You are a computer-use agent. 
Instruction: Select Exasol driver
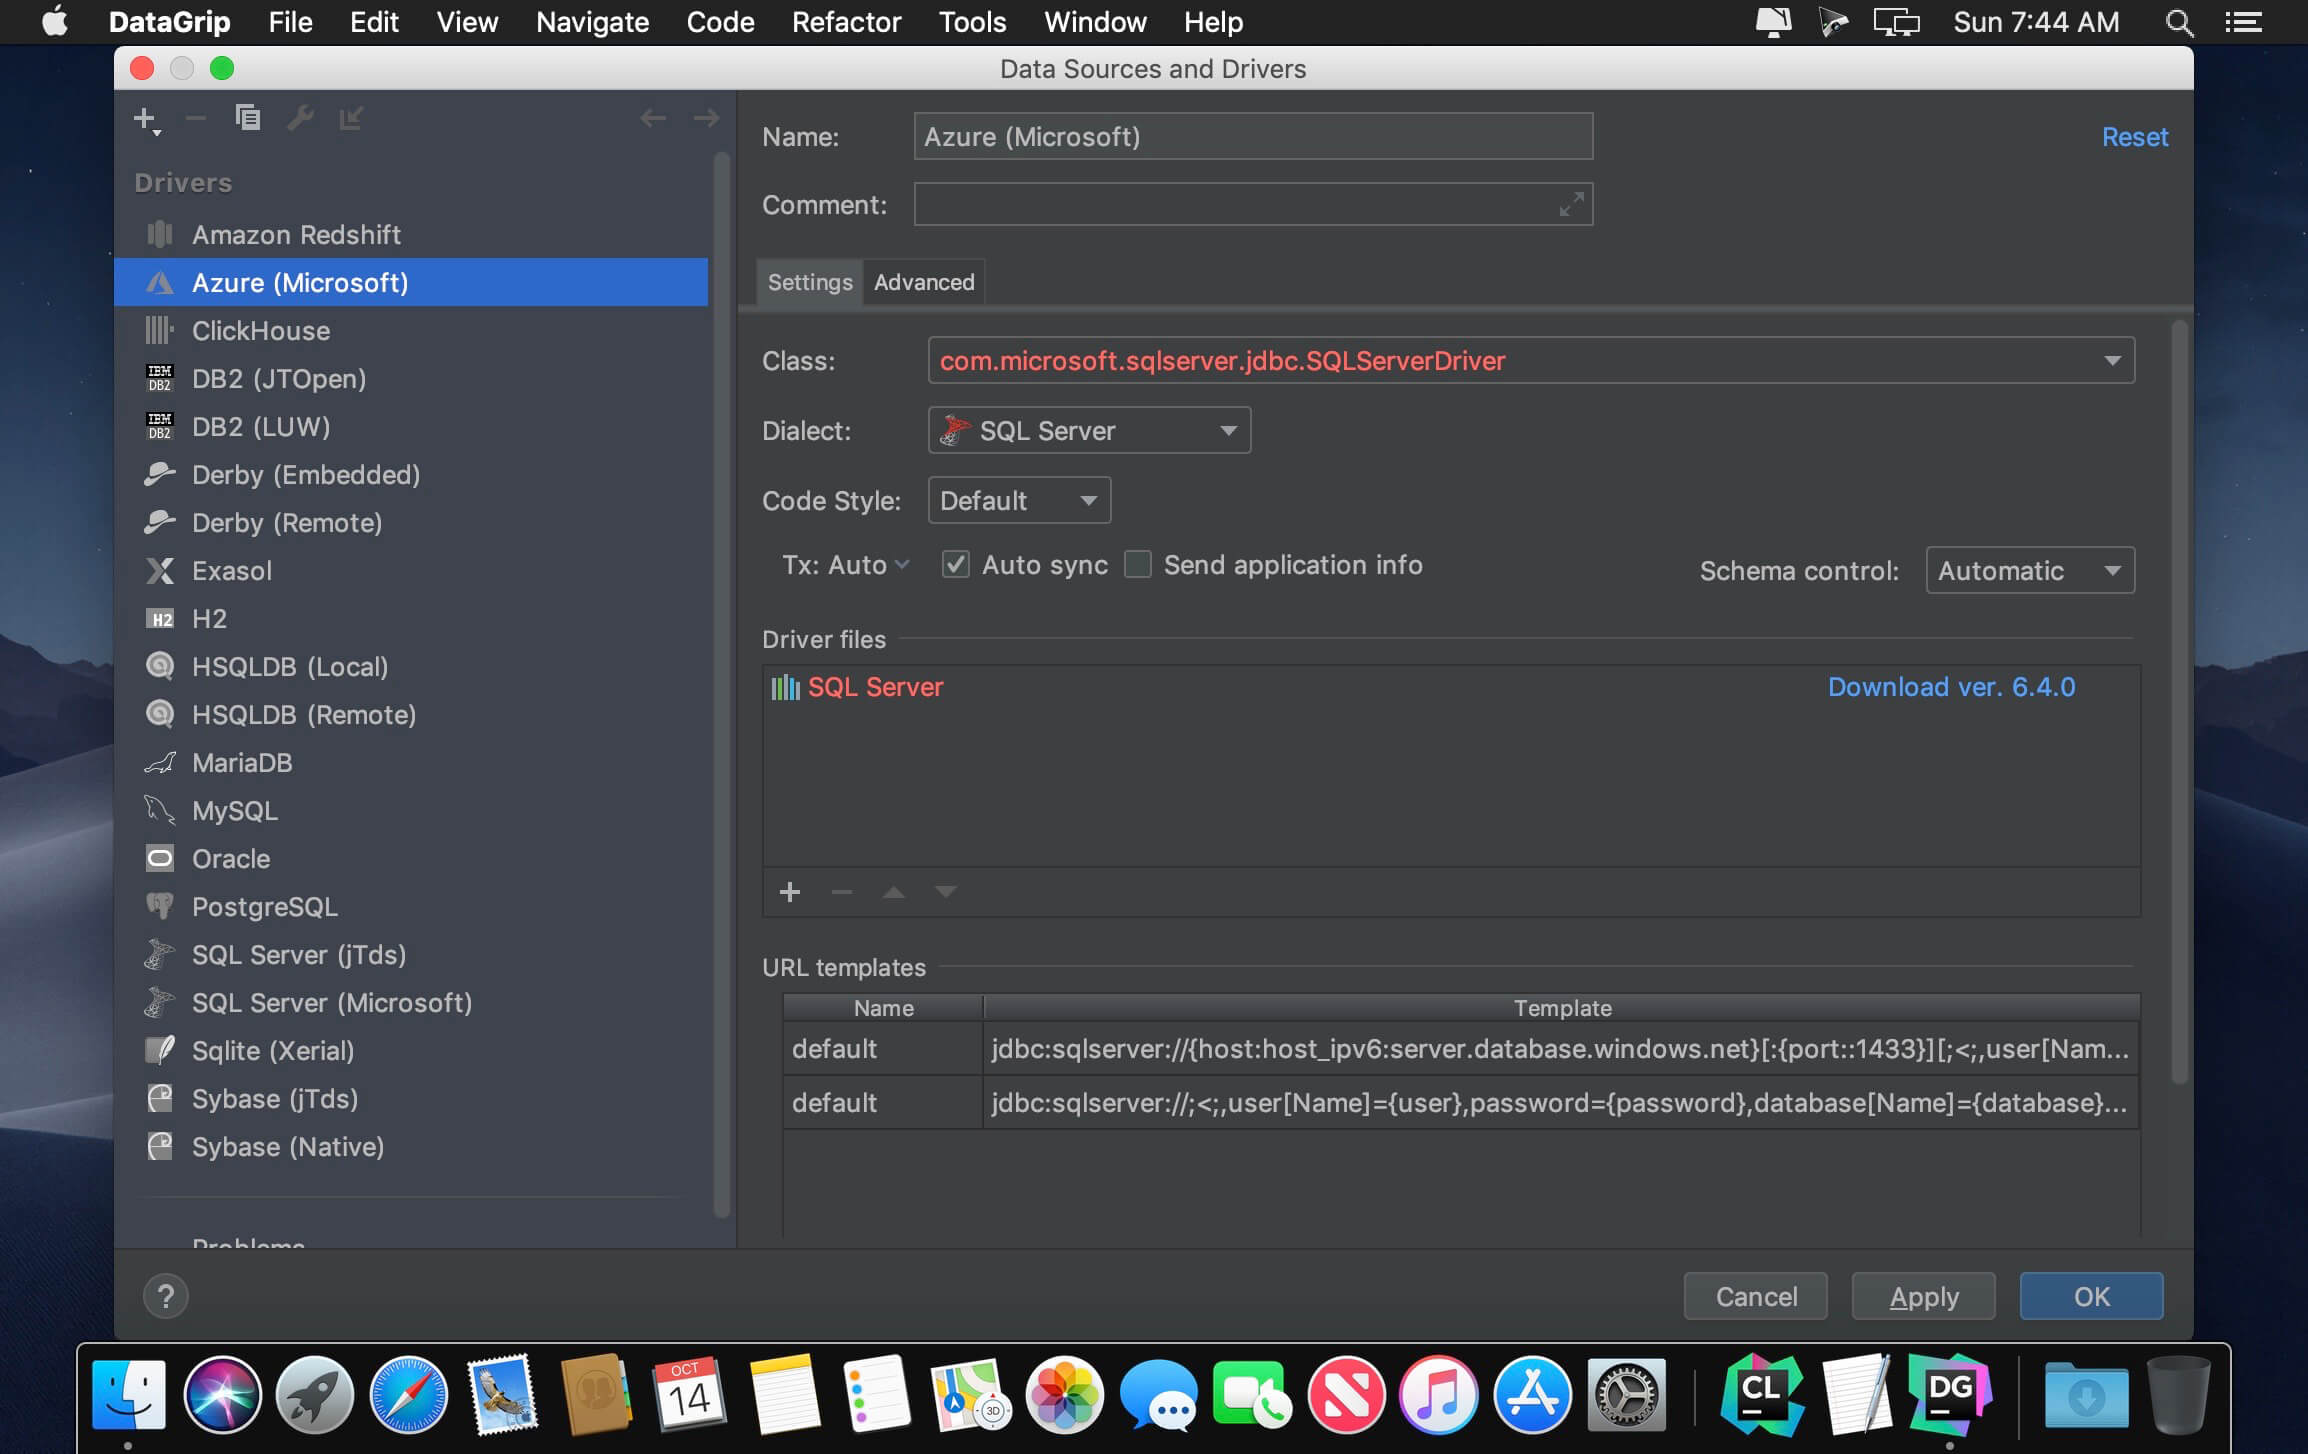point(411,570)
